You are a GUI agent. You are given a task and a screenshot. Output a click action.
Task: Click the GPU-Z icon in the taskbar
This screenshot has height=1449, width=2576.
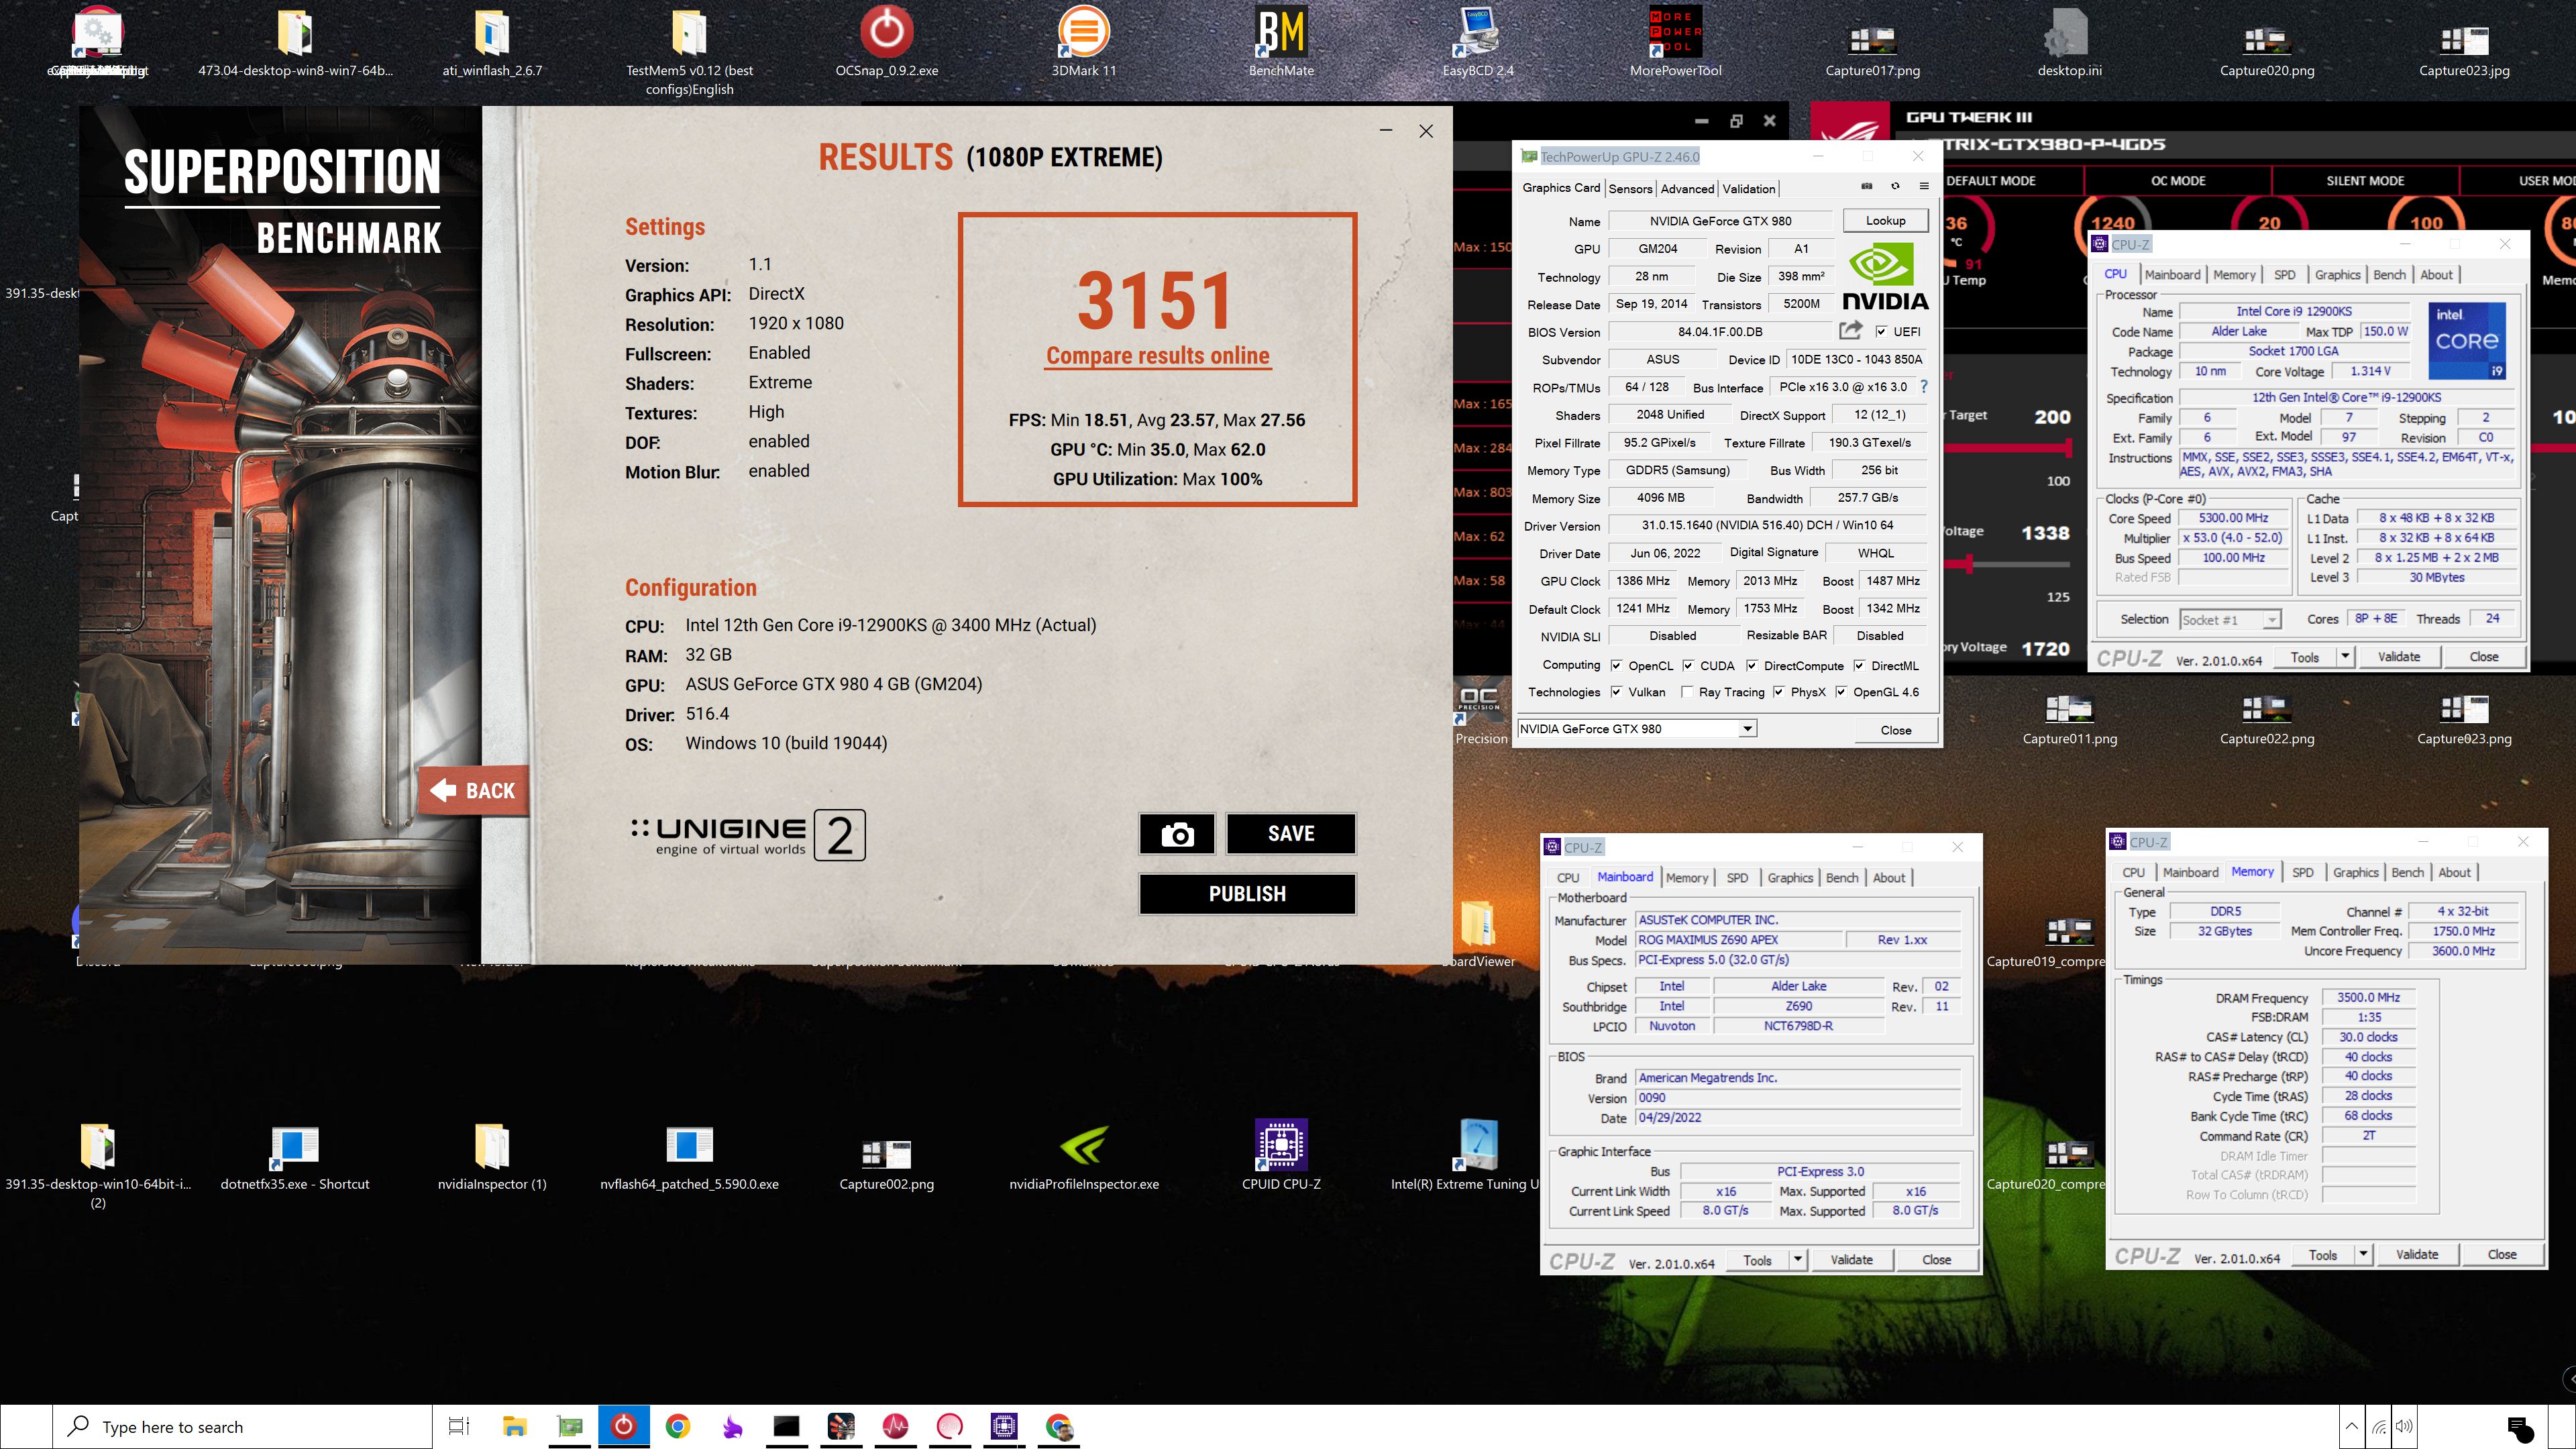[x=569, y=1426]
